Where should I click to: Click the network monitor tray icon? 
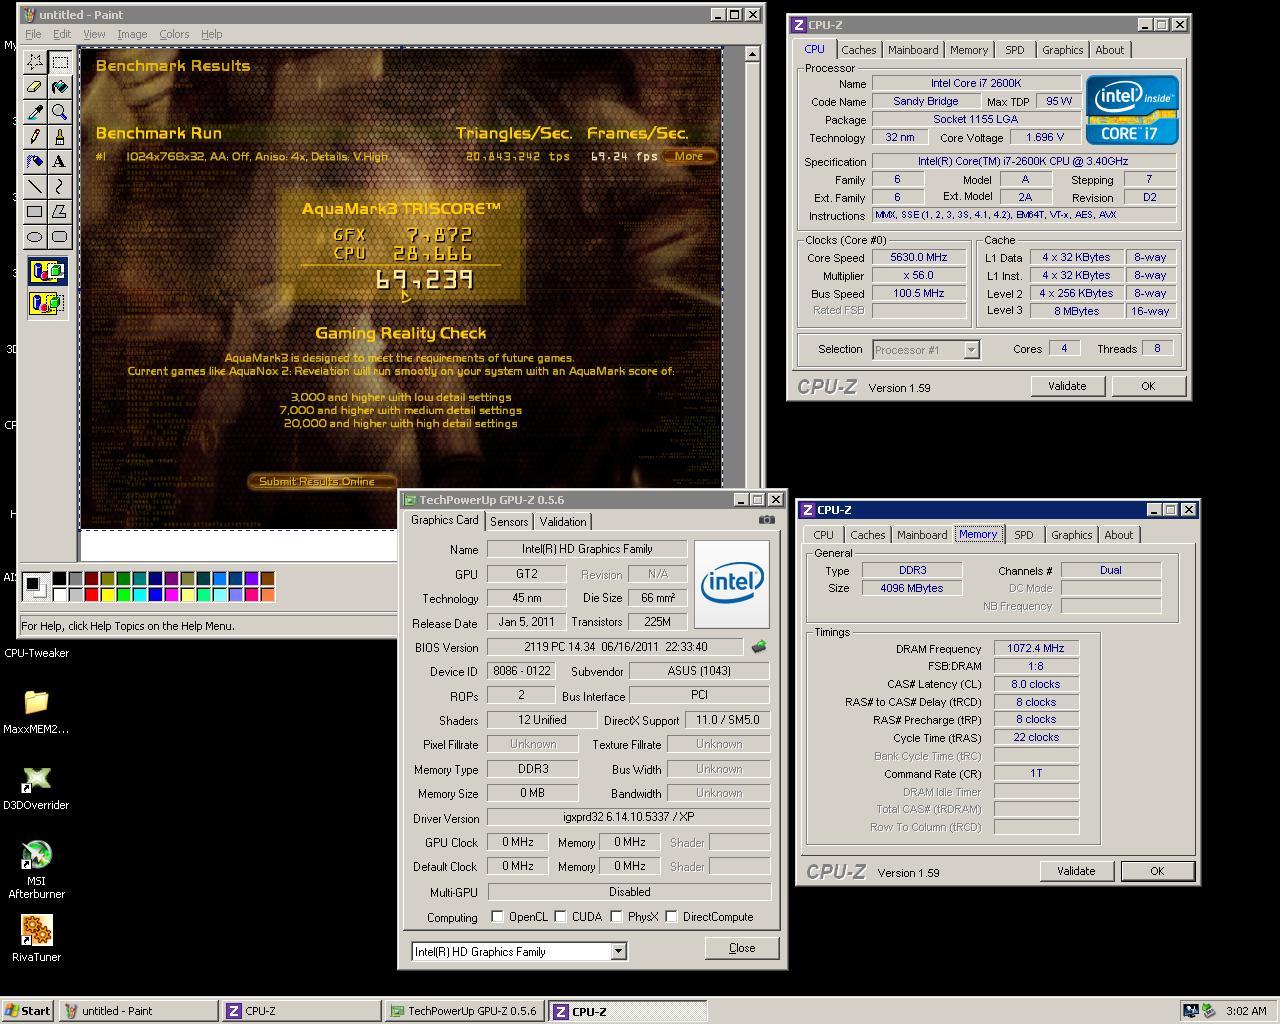(1191, 1011)
